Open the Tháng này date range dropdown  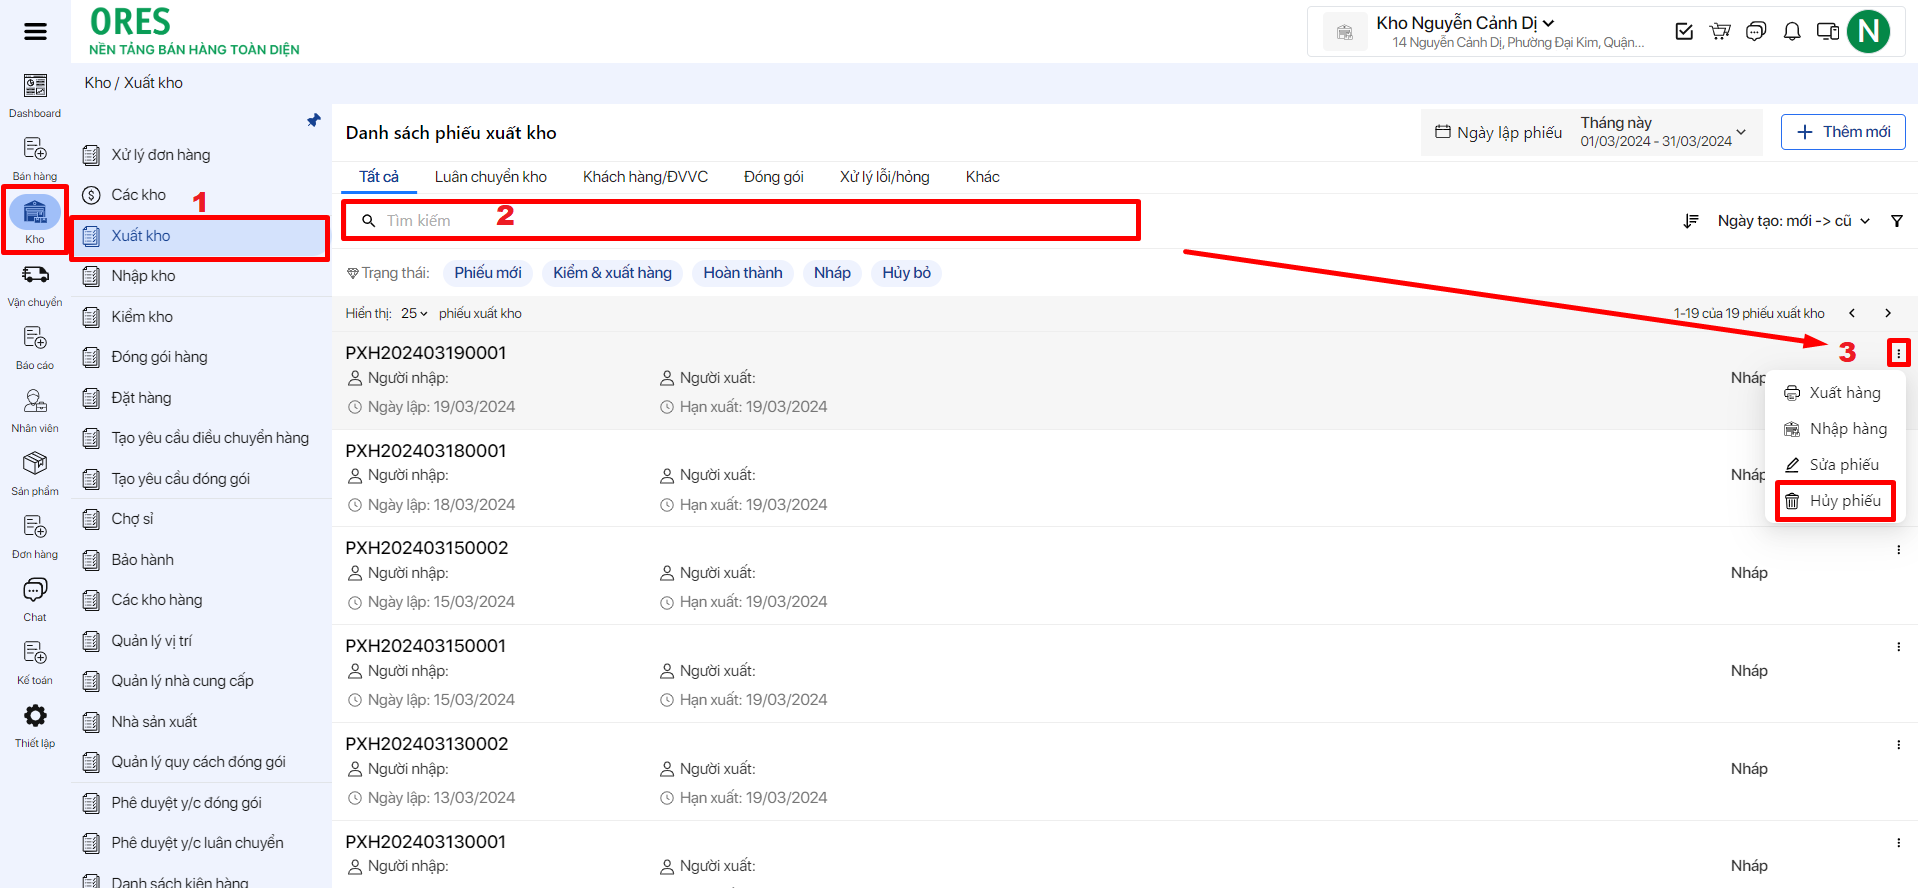[x=1662, y=132]
